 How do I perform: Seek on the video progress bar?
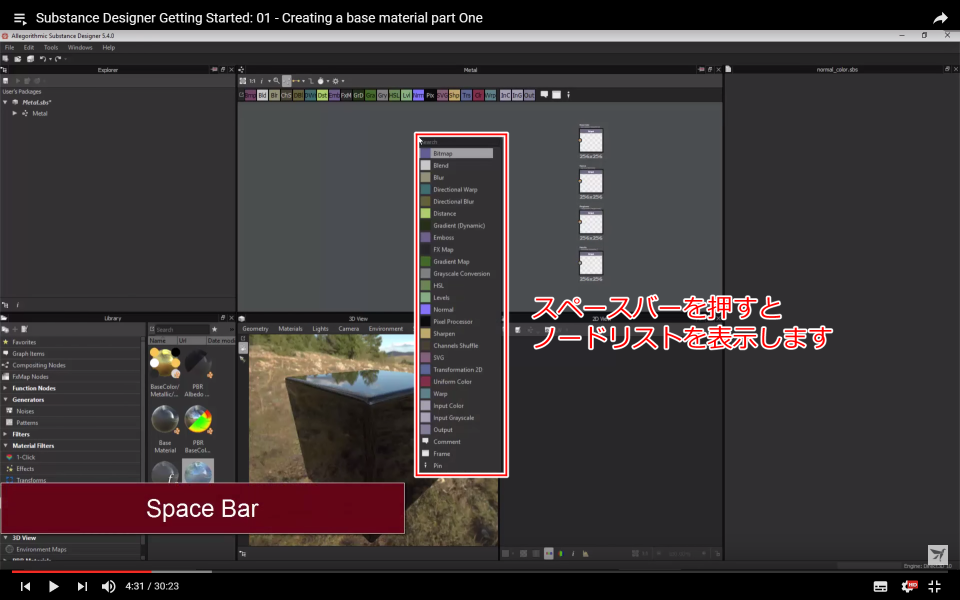(x=479, y=572)
